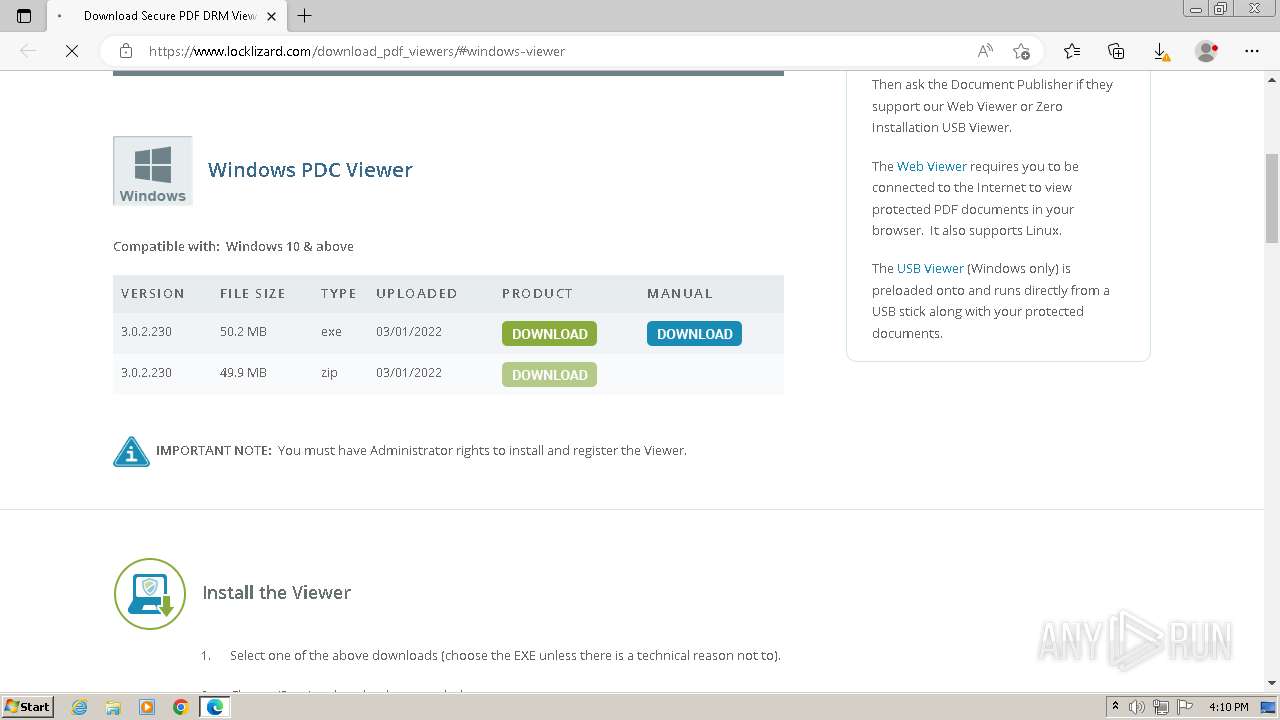This screenshot has width=1280, height=720.
Task: Stop loading the page
Action: click(x=72, y=51)
